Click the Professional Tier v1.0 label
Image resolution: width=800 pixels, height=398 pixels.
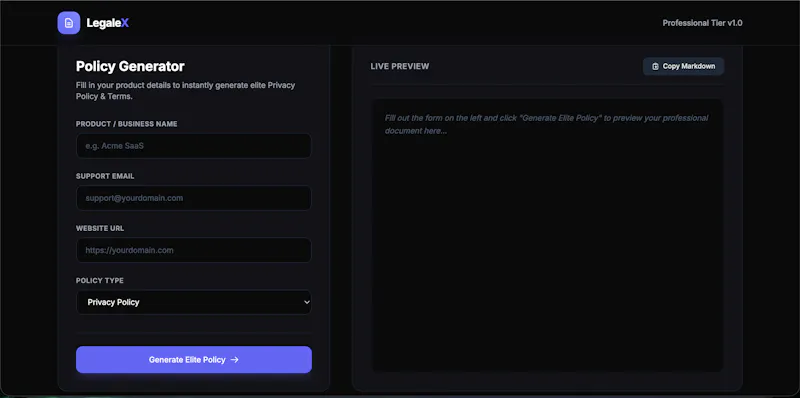(702, 23)
